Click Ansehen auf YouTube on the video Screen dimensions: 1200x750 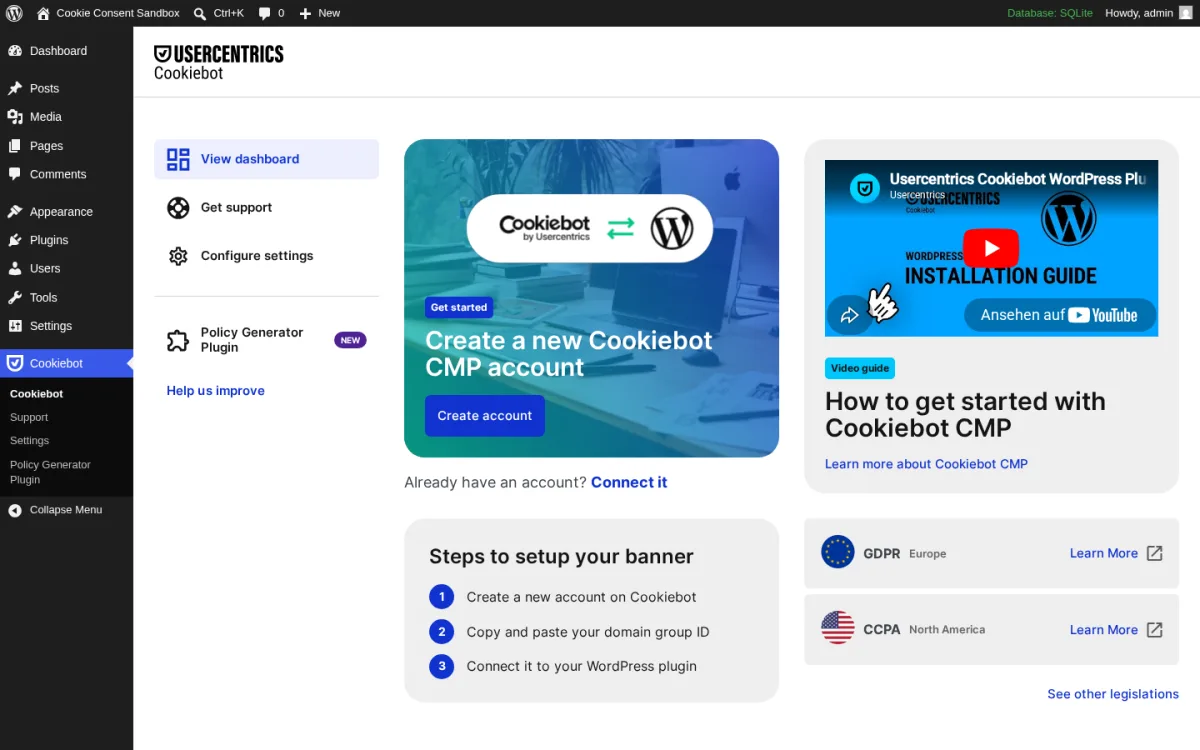point(1060,315)
